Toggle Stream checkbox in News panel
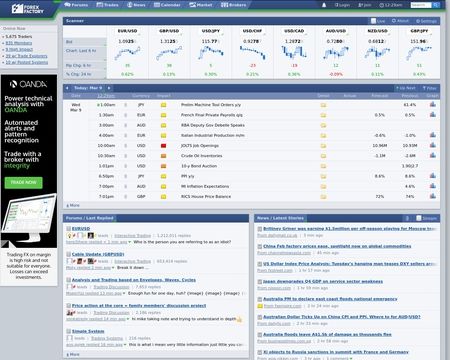Screen dimensions: 450x360 [x=419, y=218]
